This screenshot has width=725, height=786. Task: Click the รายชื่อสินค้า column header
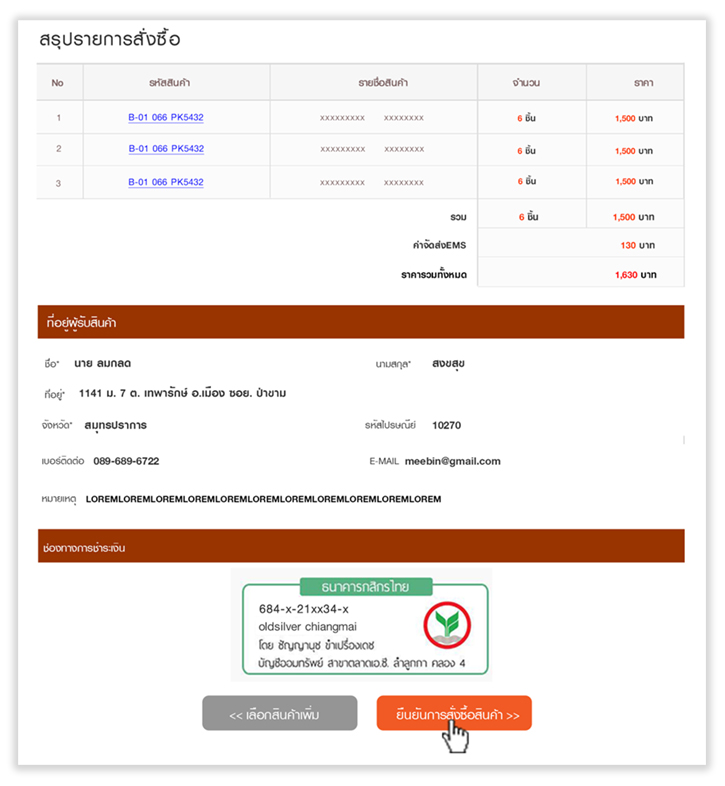[383, 83]
